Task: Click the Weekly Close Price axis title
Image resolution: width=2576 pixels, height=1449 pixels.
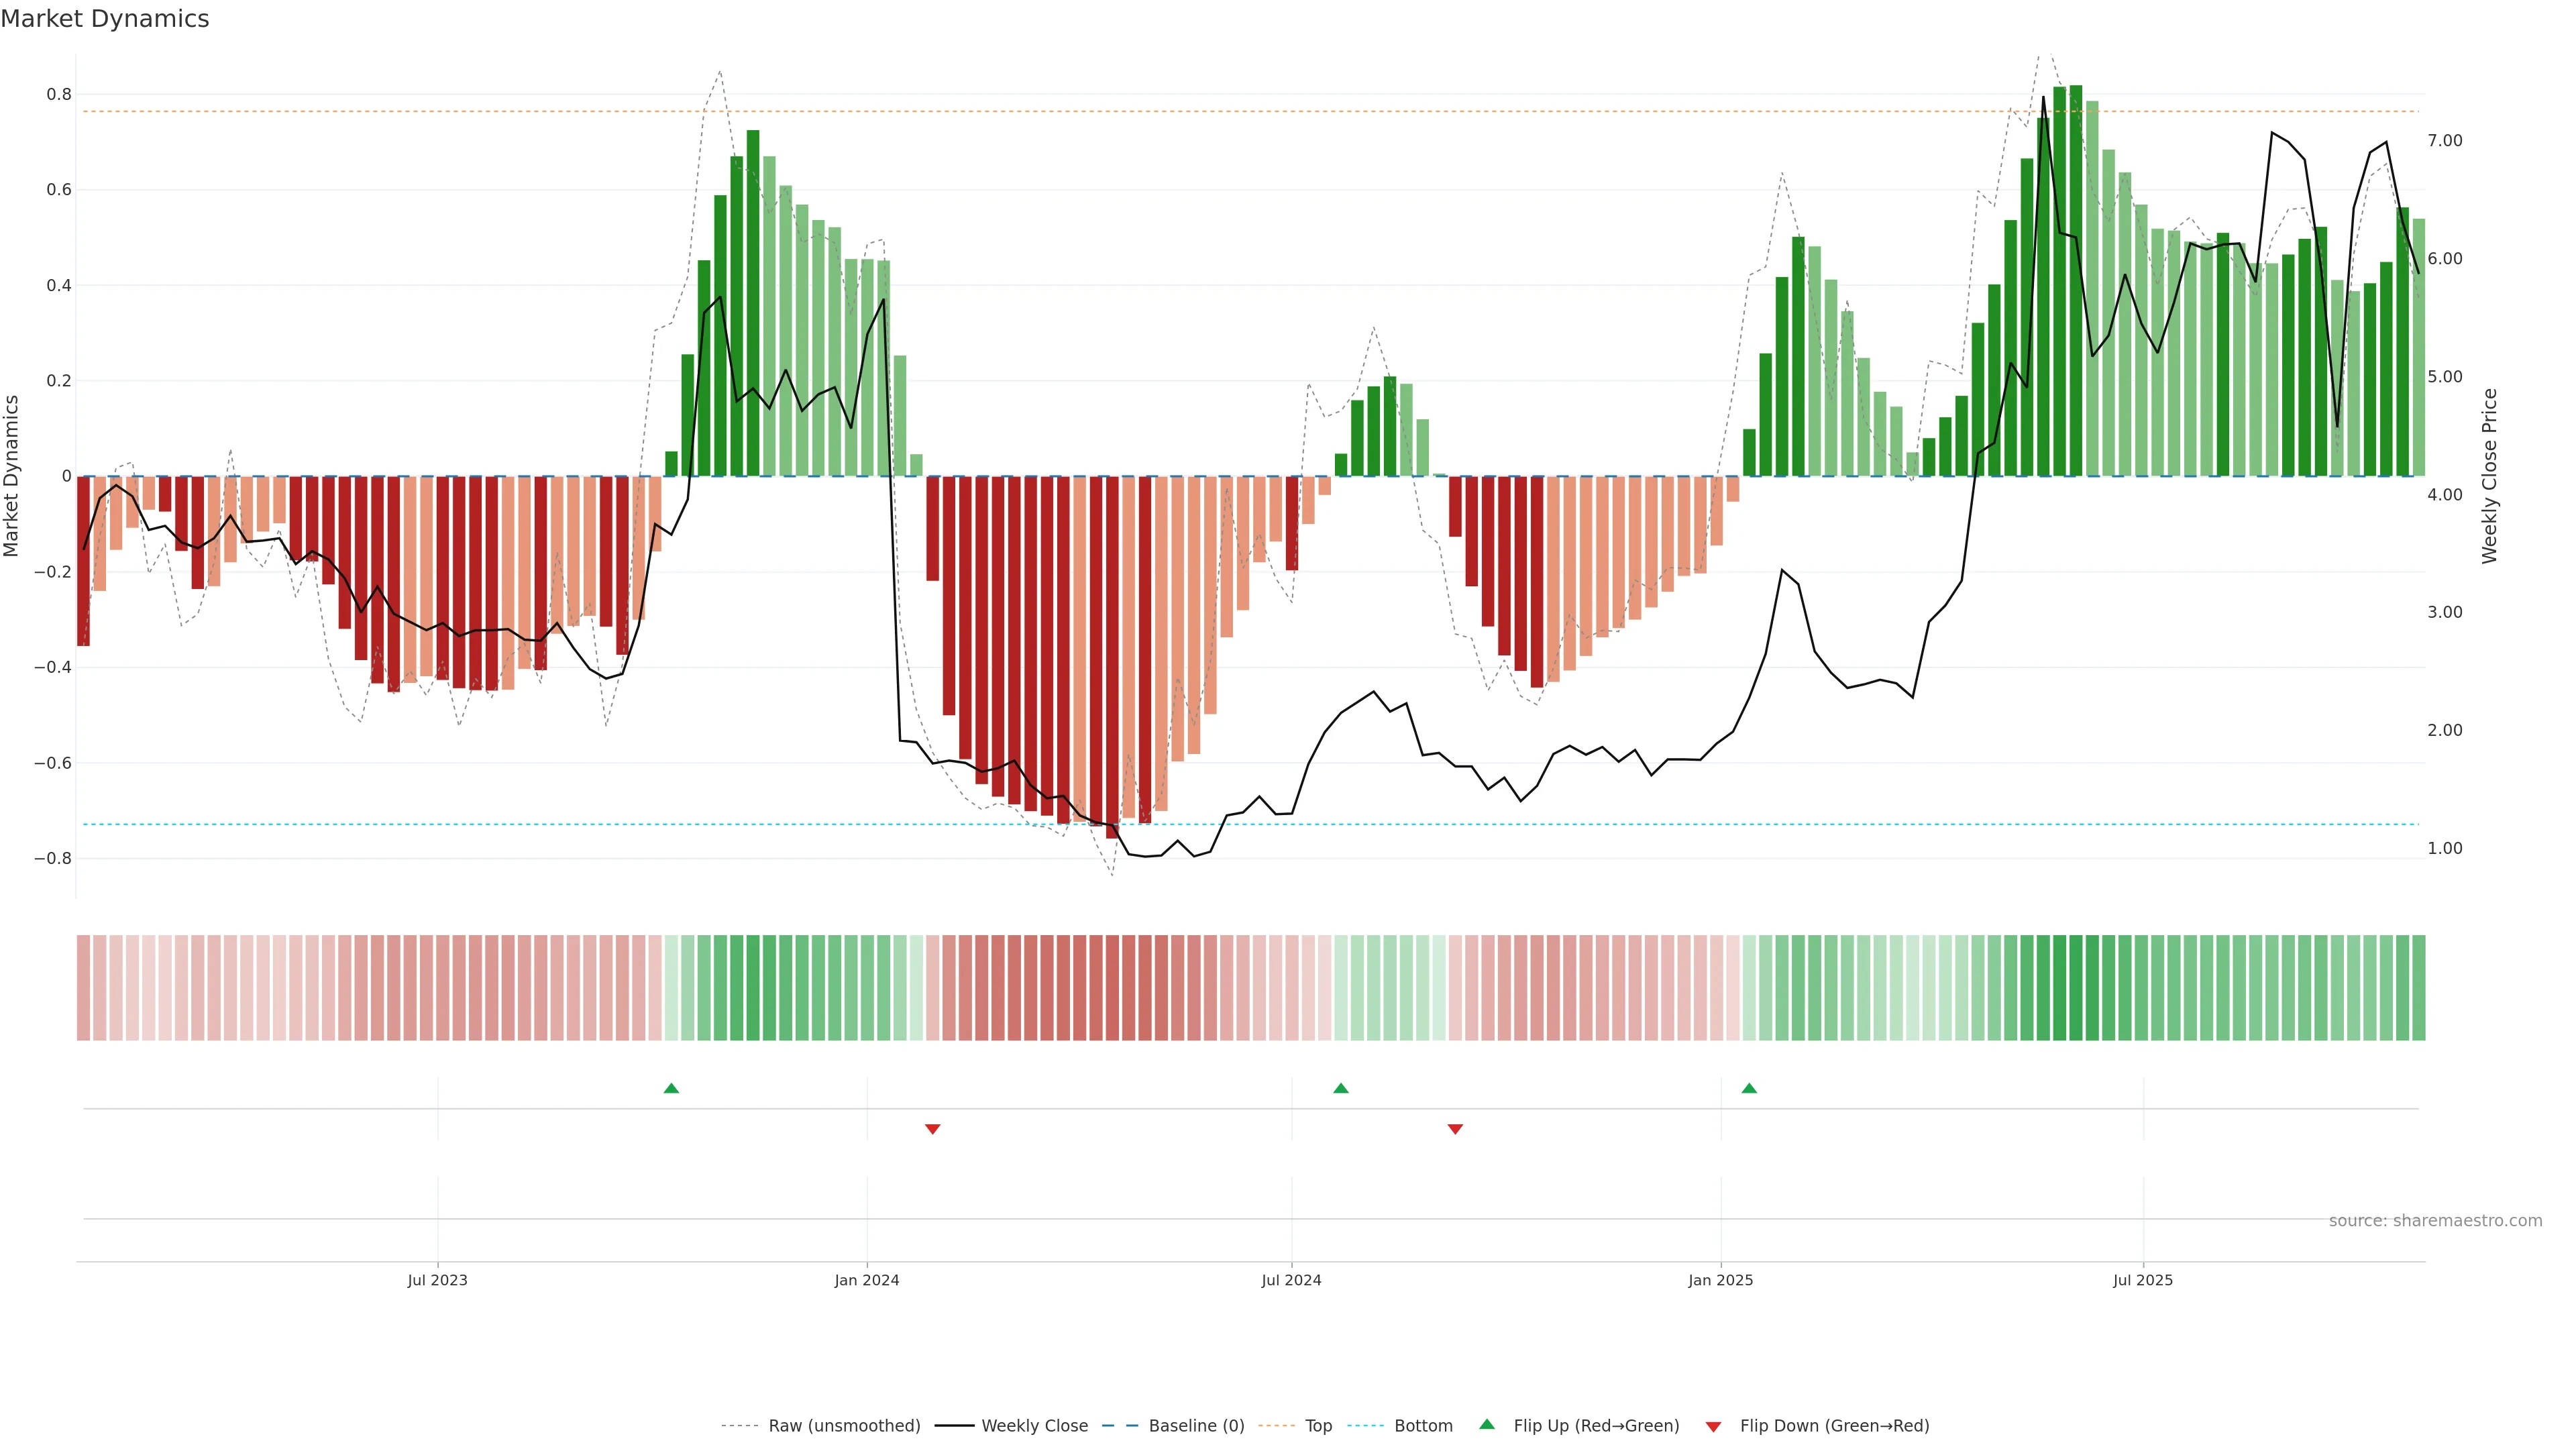Action: pyautogui.click(x=2489, y=476)
